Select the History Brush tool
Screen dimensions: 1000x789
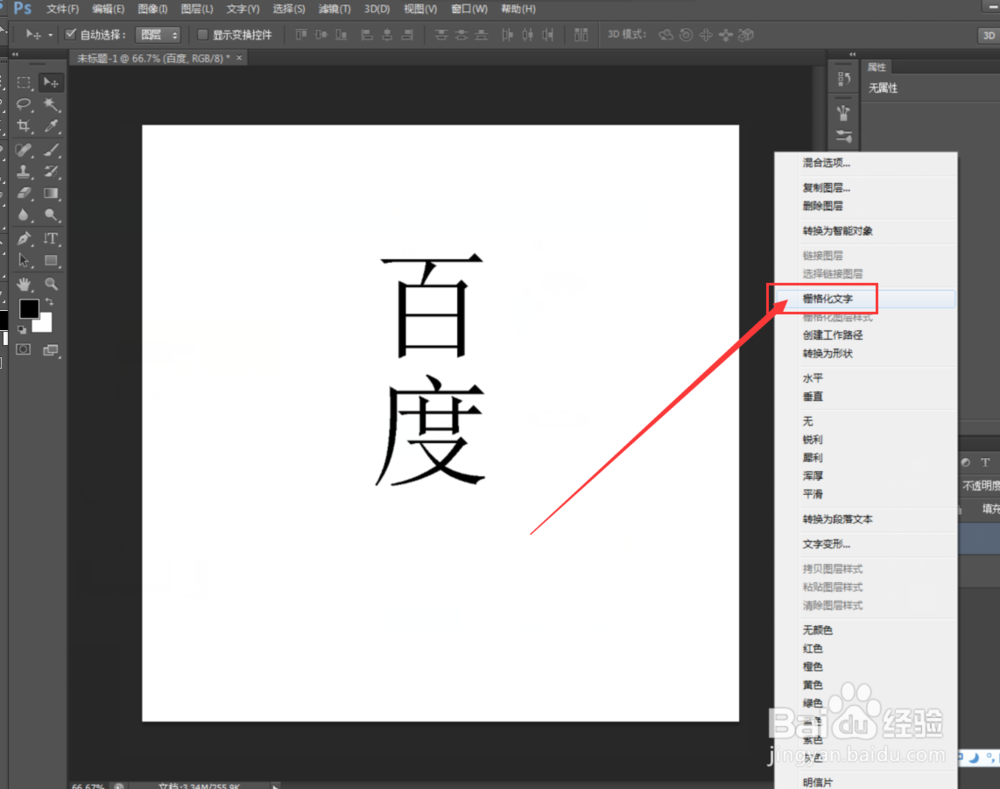coord(51,171)
